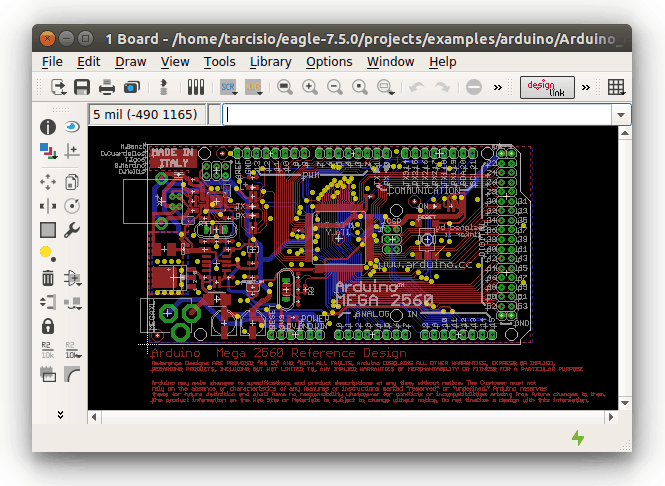Click the Stop command icon
The width and height of the screenshot is (665, 486).
(x=474, y=87)
